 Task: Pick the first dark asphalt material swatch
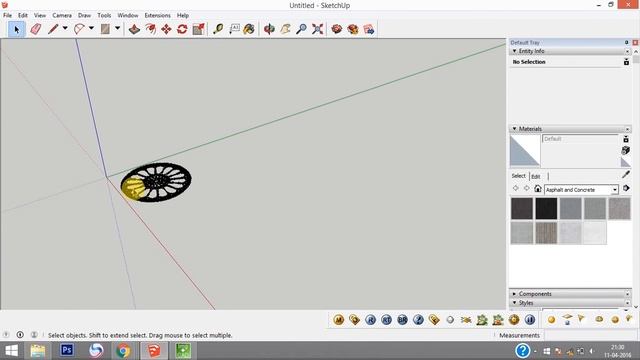[x=522, y=208]
